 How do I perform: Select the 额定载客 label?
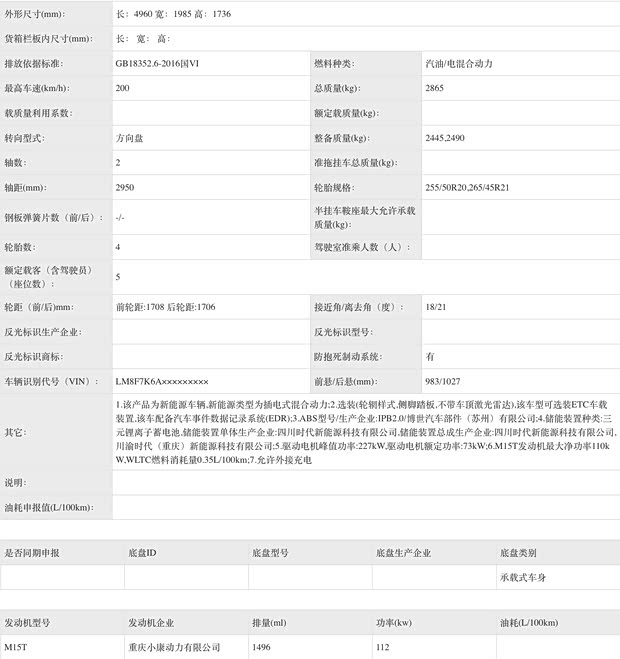pyautogui.click(x=49, y=277)
